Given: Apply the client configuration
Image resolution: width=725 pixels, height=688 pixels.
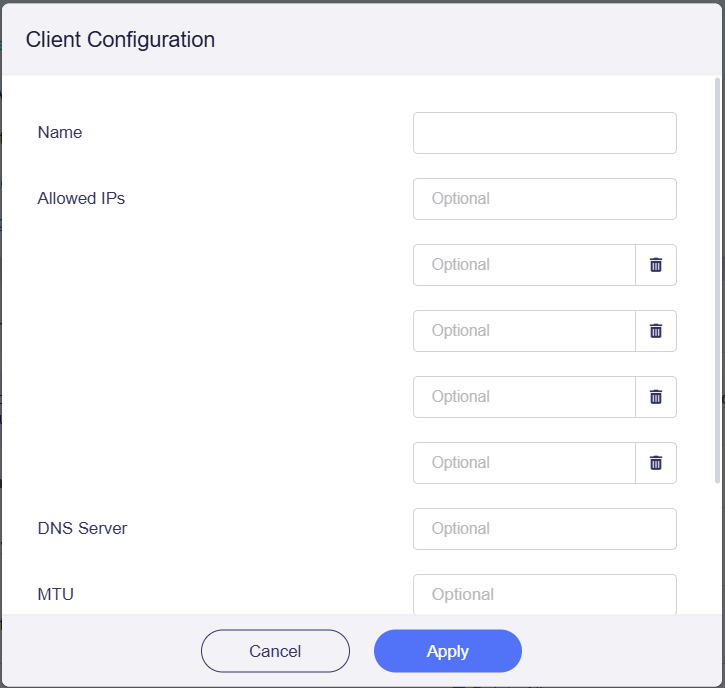Looking at the screenshot, I should 448,651.
